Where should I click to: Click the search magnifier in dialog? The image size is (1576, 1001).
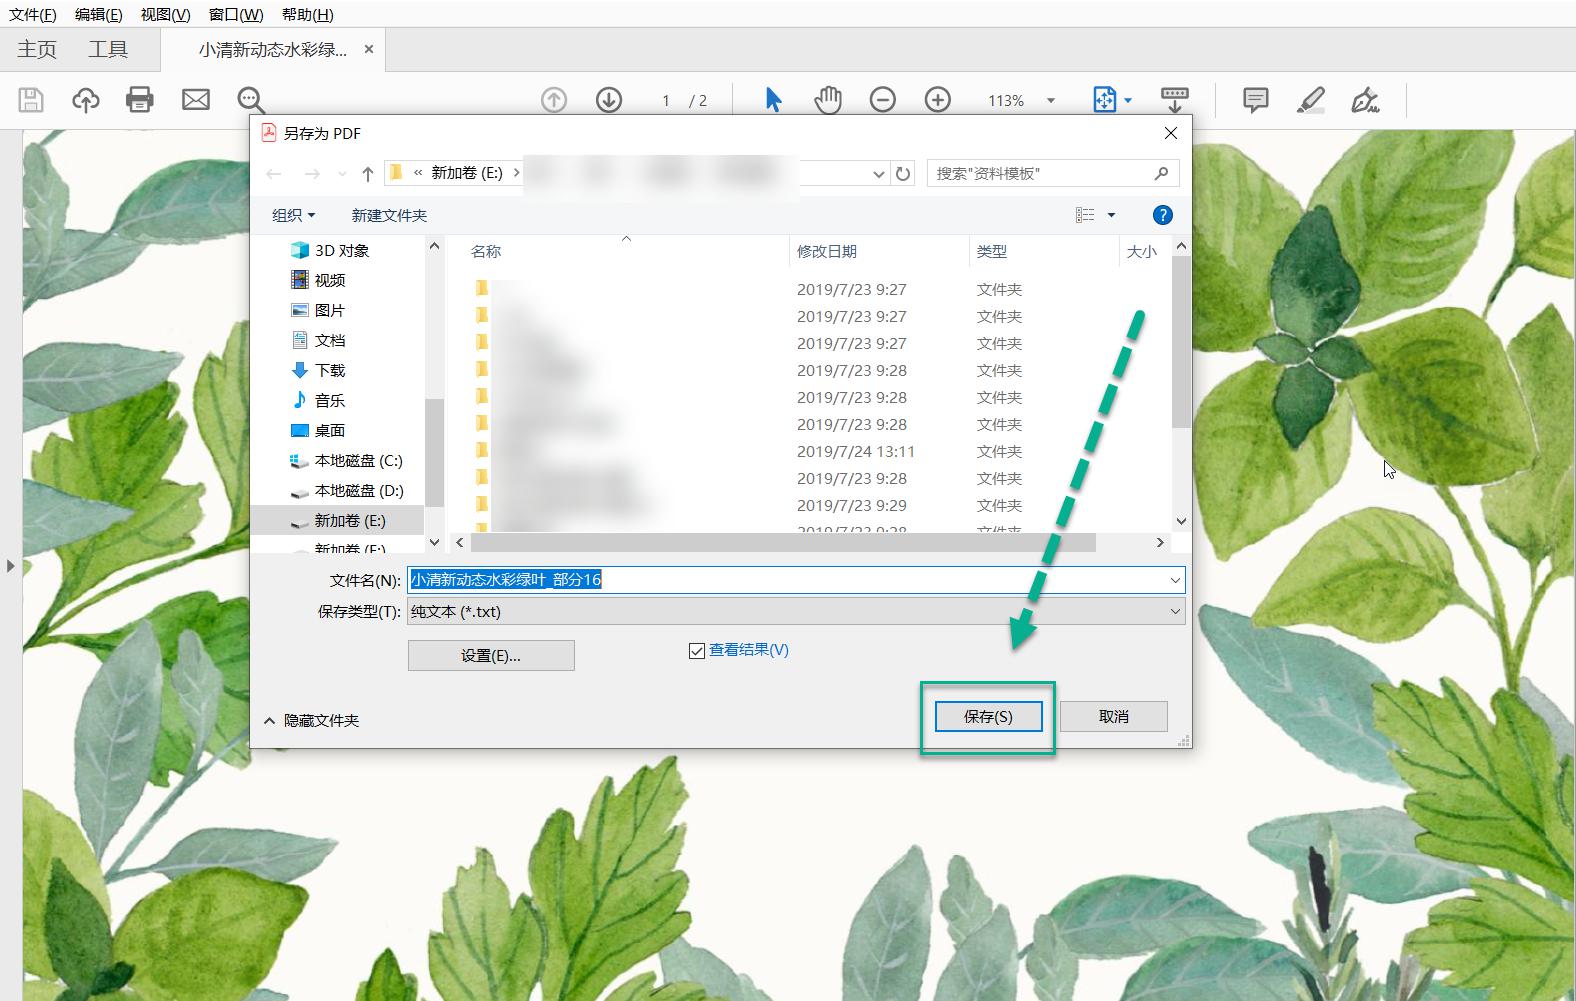click(1161, 173)
